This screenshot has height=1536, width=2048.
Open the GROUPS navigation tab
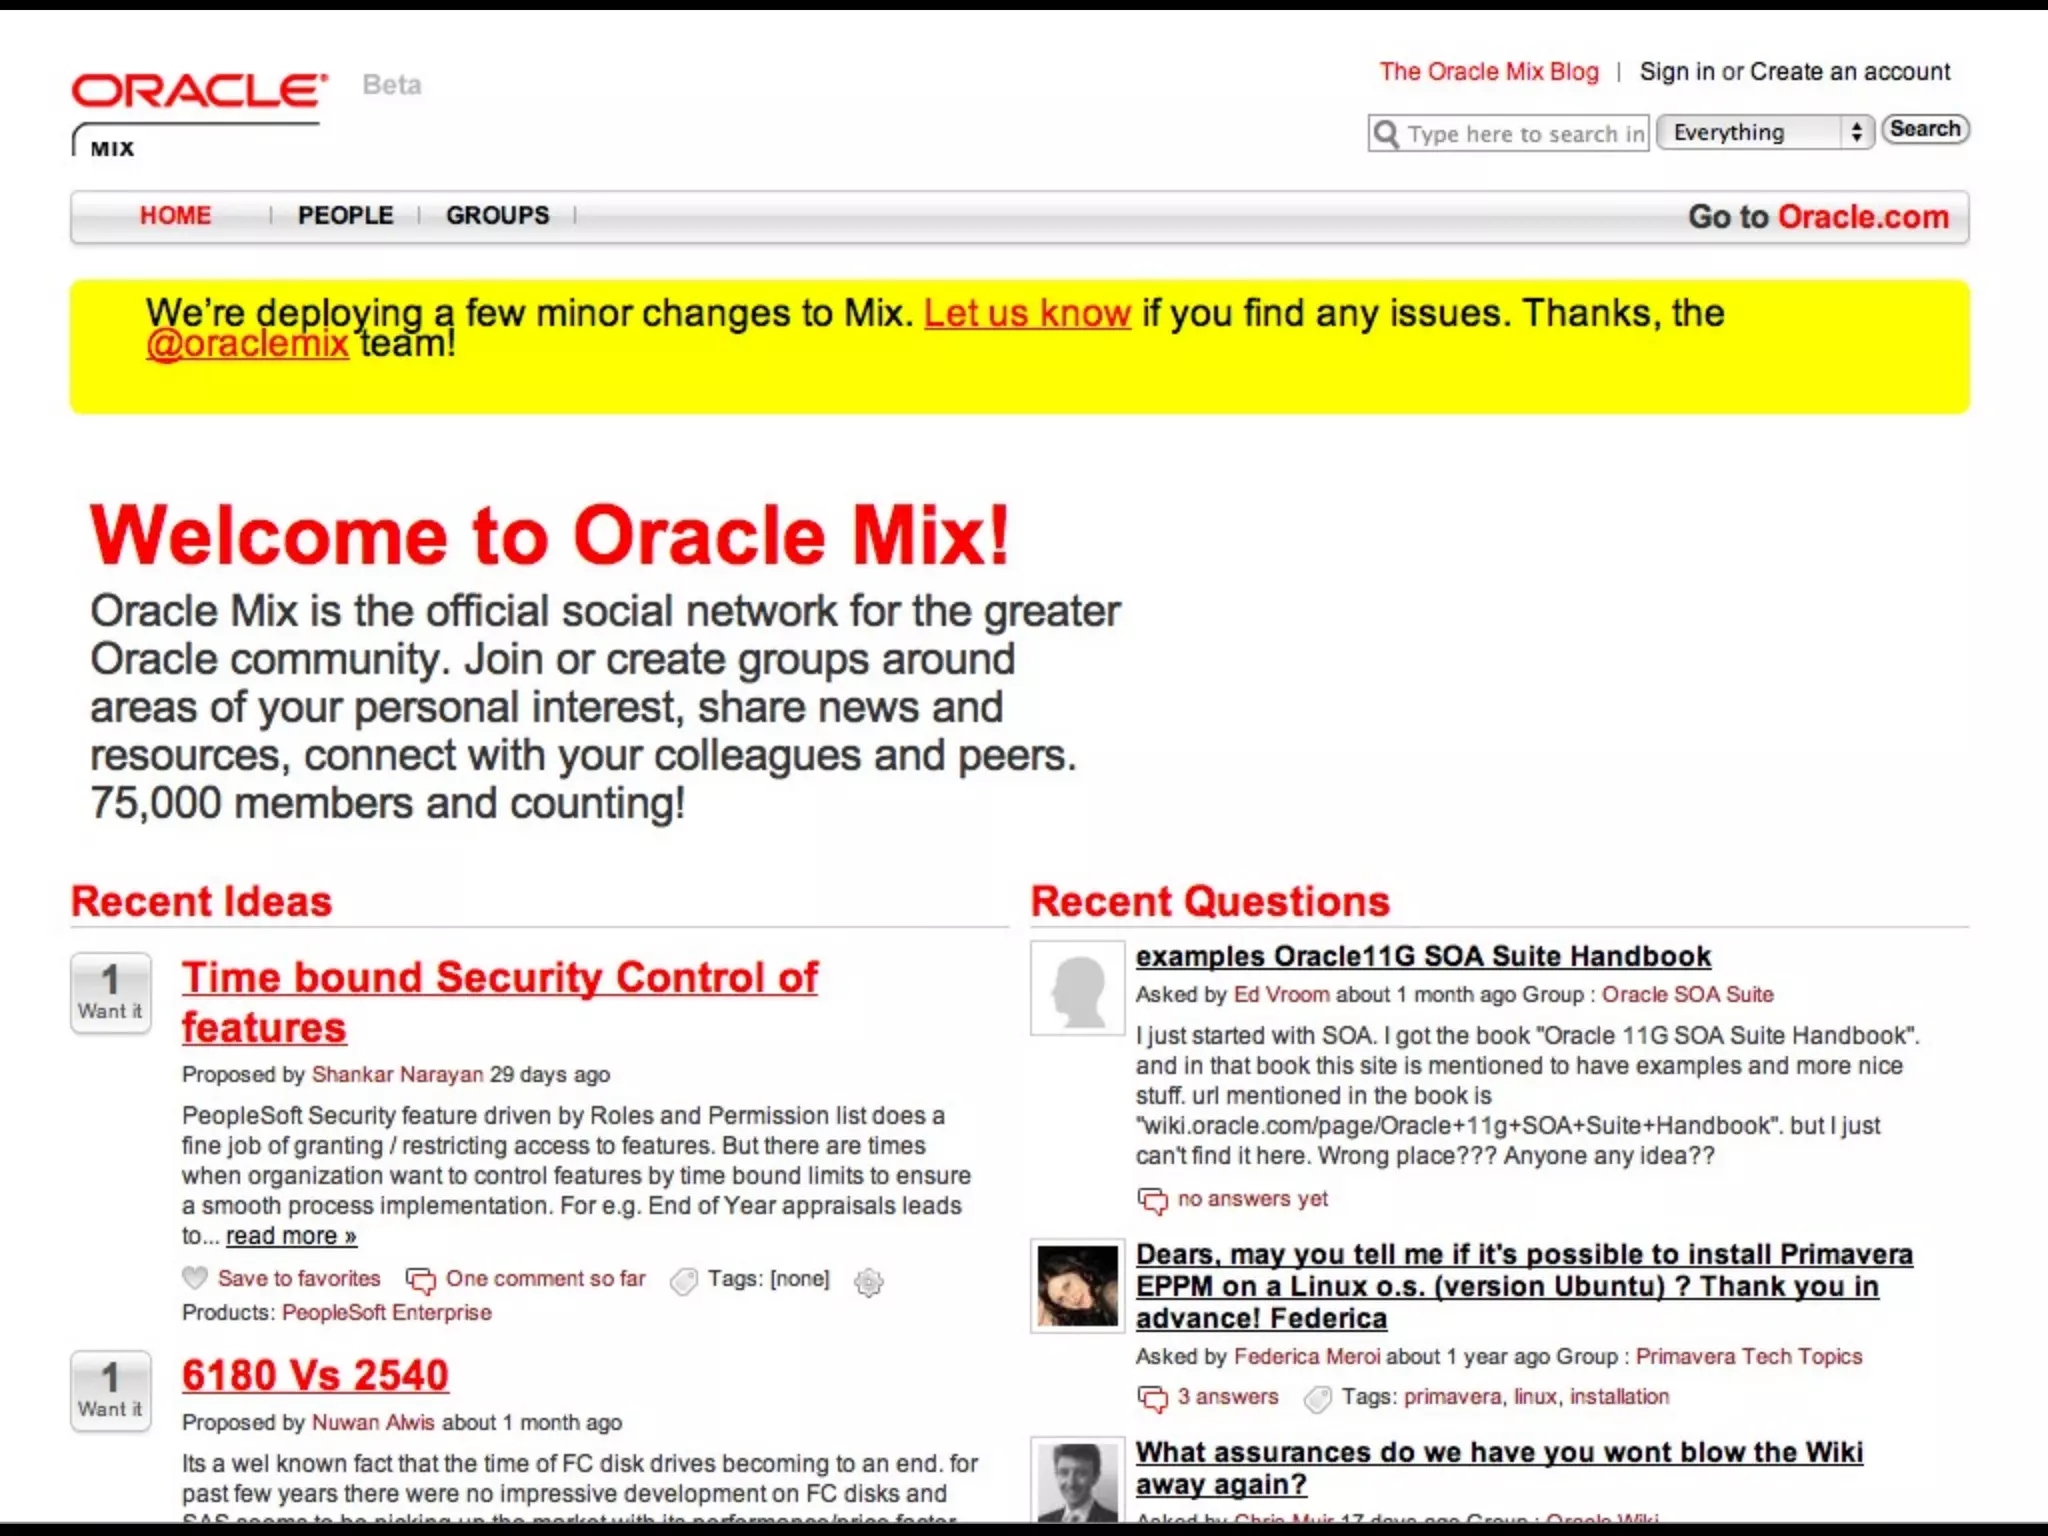(x=497, y=215)
